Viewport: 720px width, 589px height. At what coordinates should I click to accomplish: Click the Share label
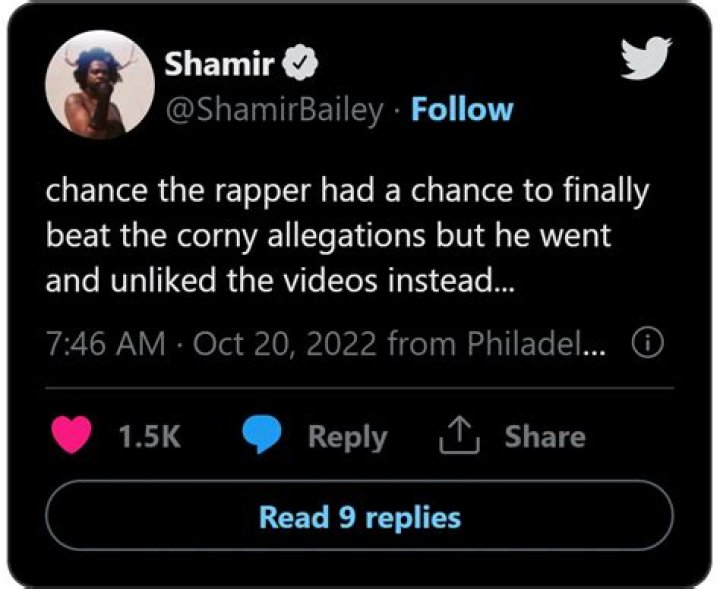[545, 437]
